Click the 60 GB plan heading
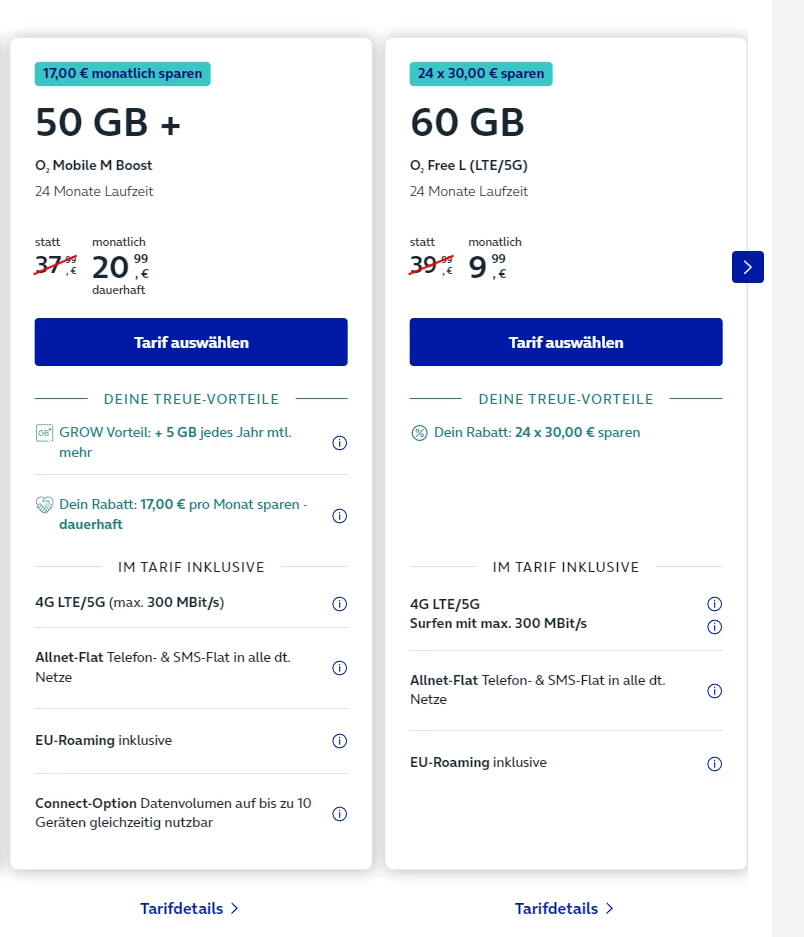The image size is (804, 937). point(467,122)
